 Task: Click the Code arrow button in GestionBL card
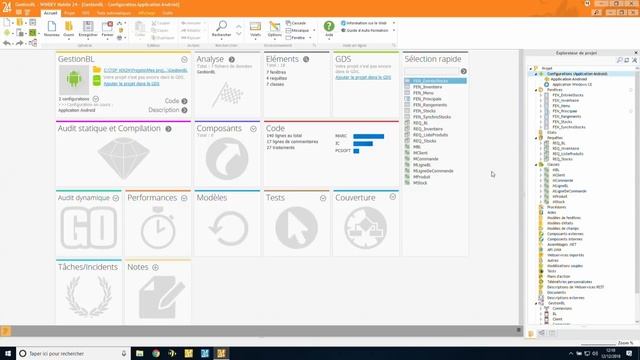[x=184, y=101]
